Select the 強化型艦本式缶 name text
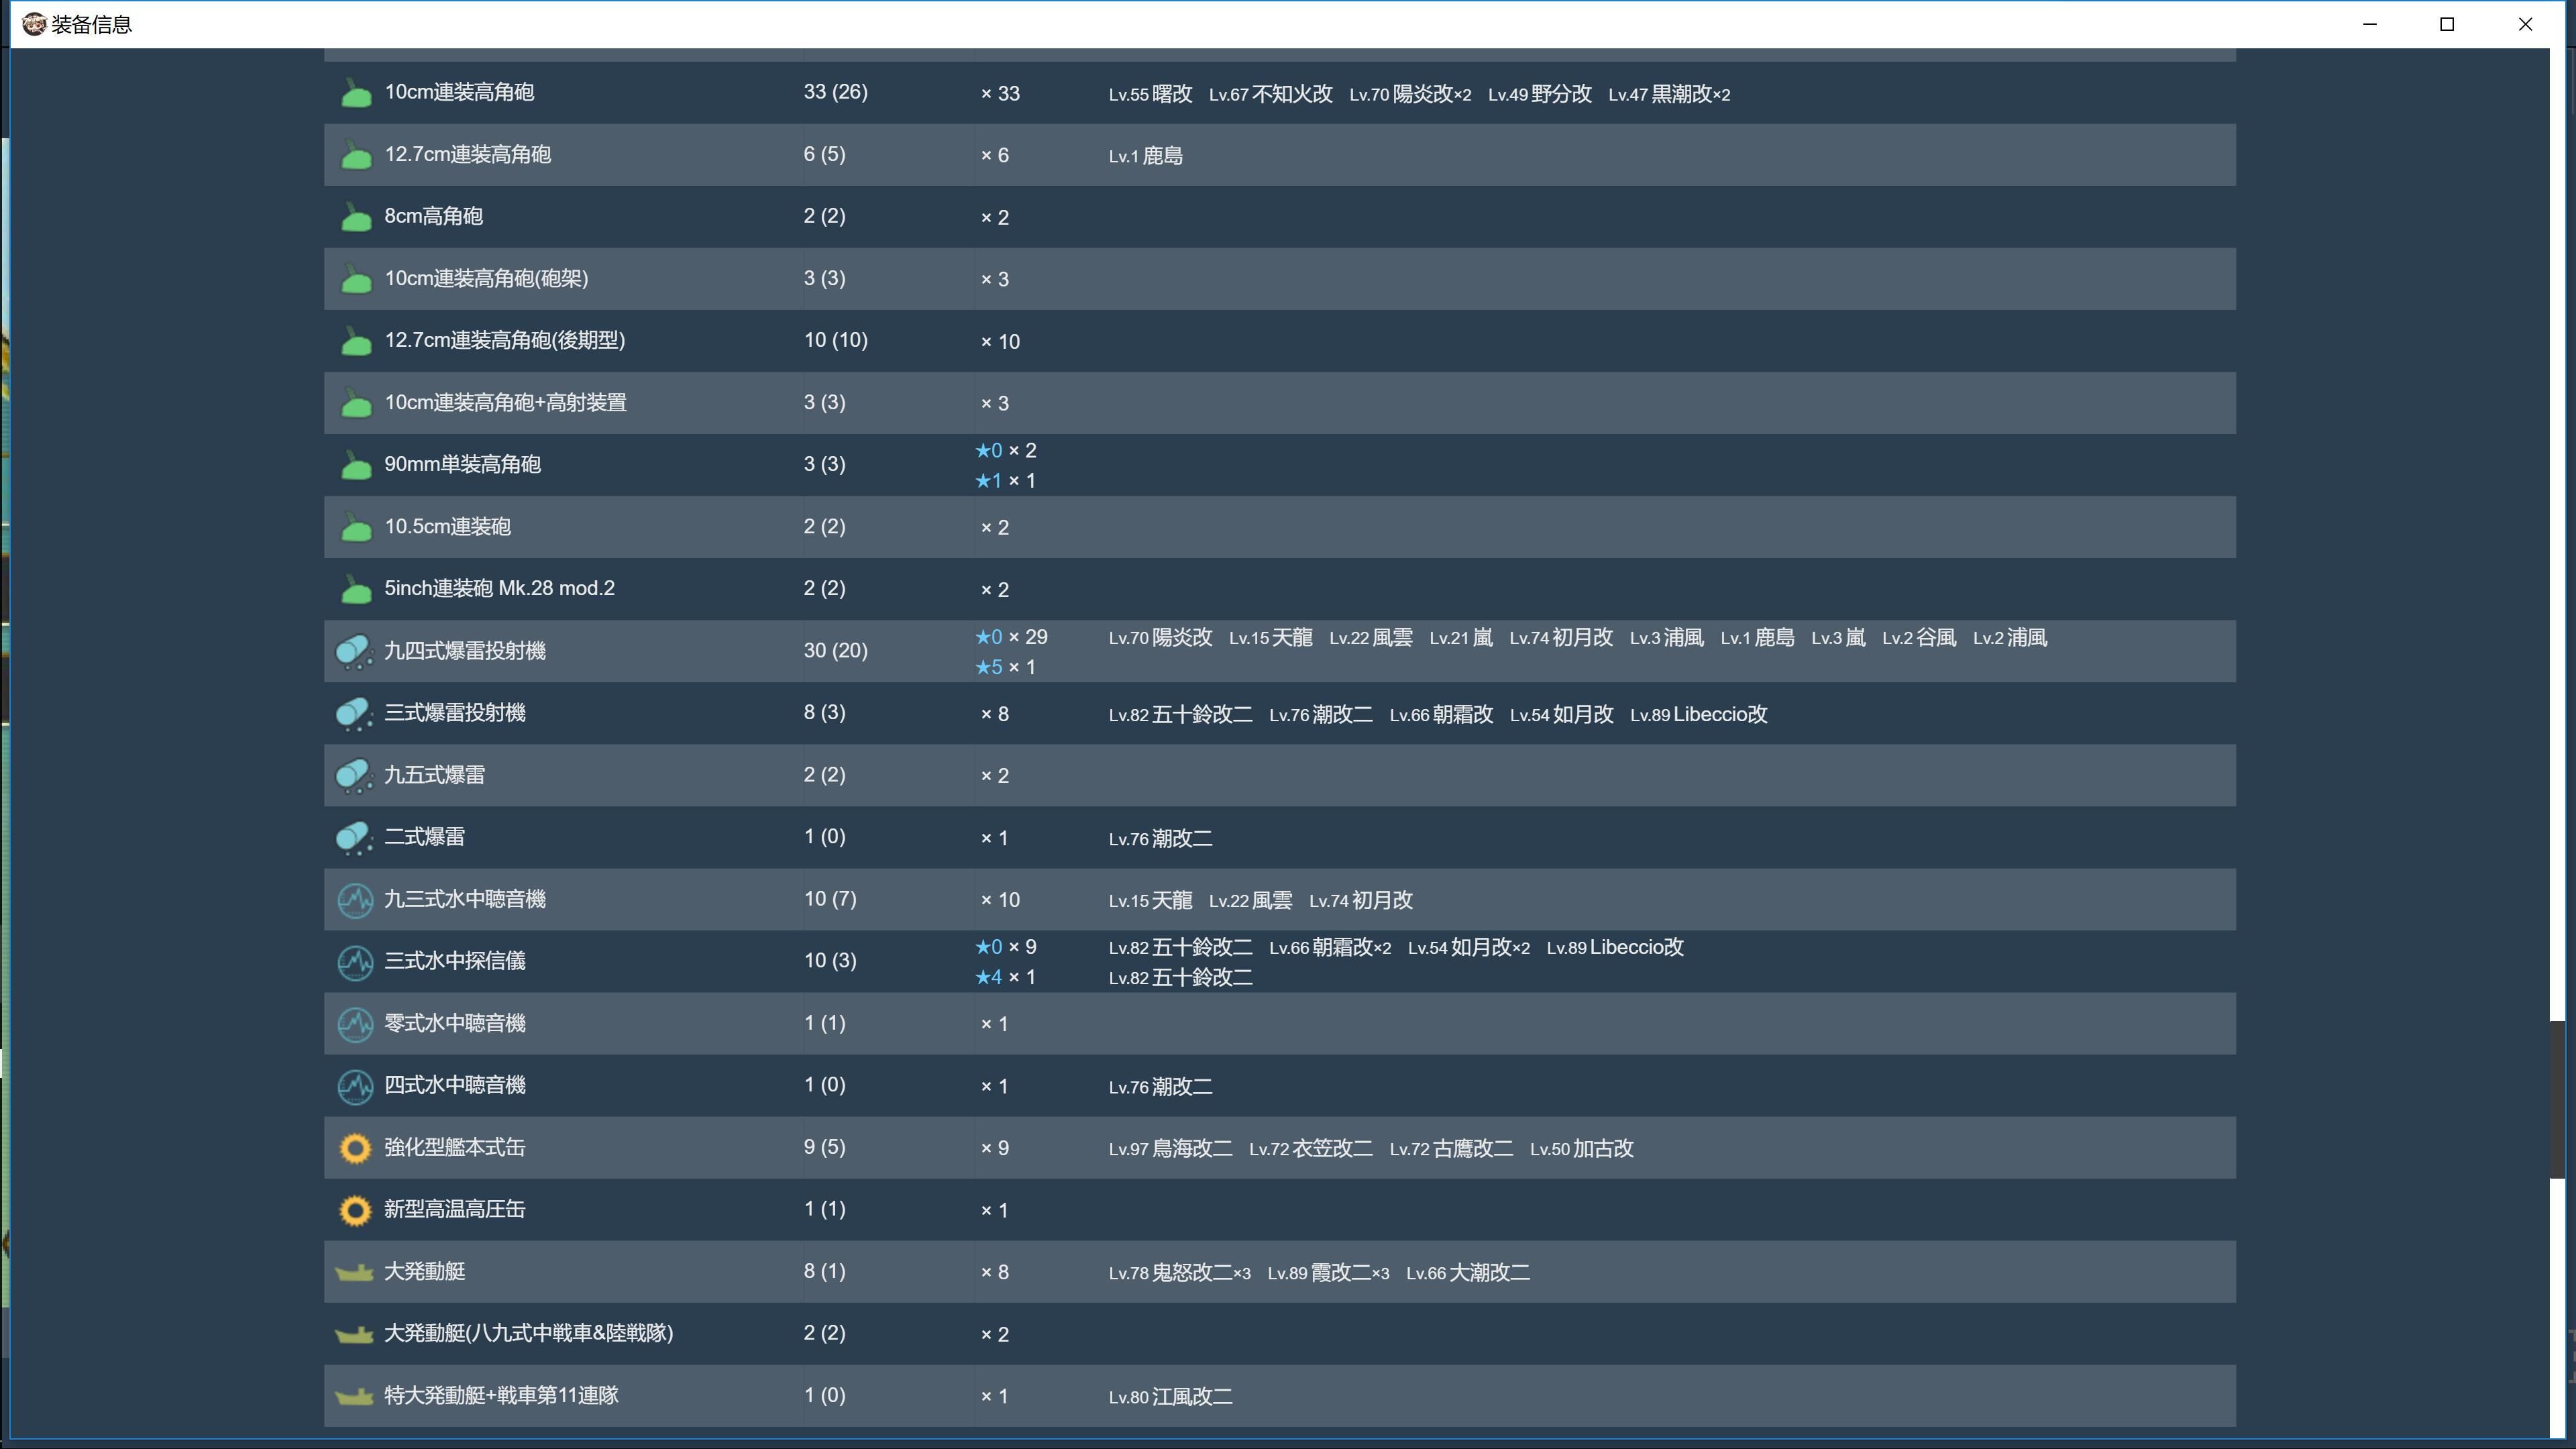The image size is (2576, 1449). coord(455,1147)
